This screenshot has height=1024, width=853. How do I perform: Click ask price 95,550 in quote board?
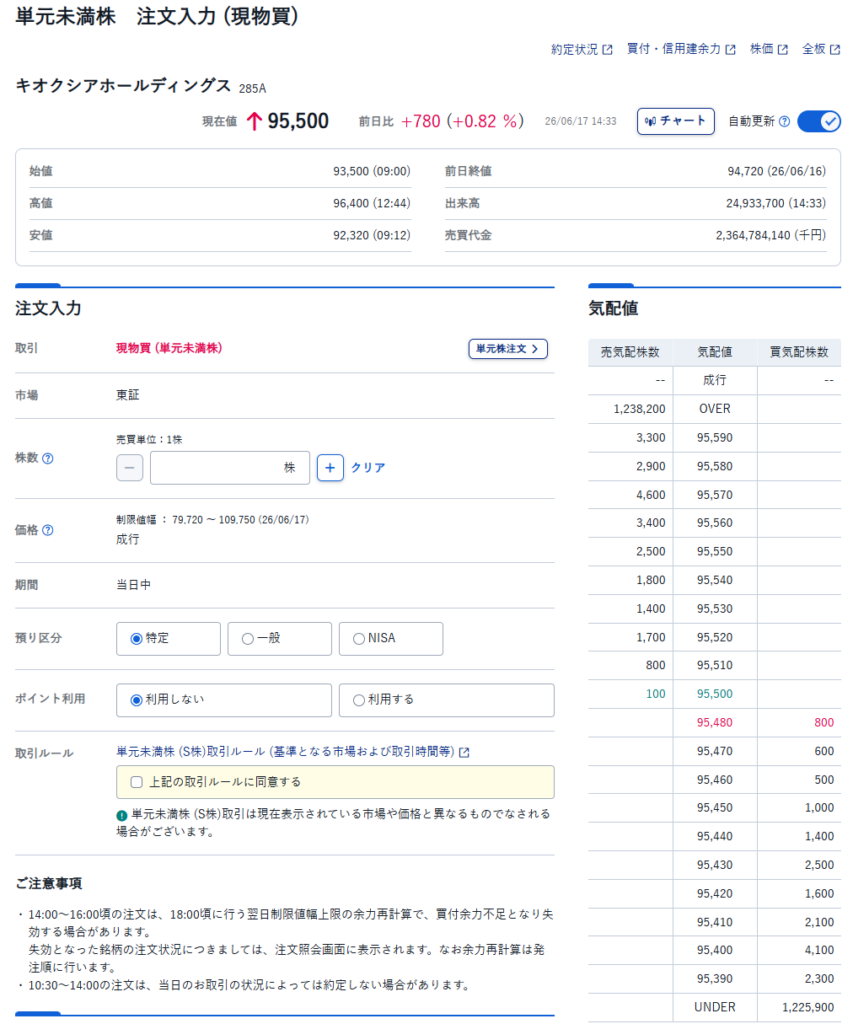click(x=715, y=552)
